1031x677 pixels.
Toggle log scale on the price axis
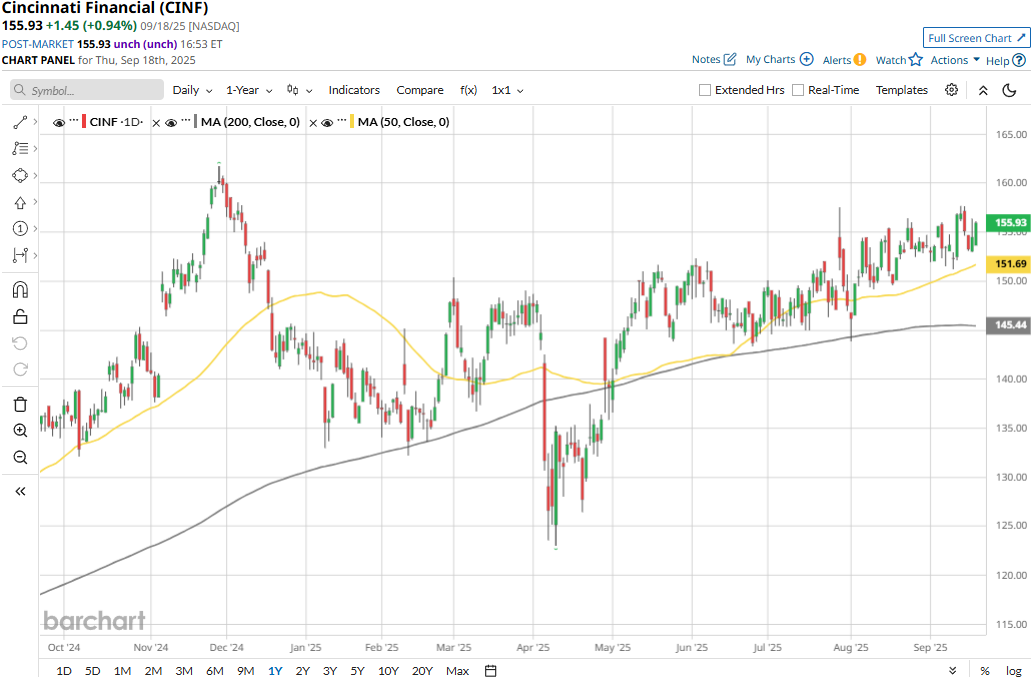[x=1014, y=670]
